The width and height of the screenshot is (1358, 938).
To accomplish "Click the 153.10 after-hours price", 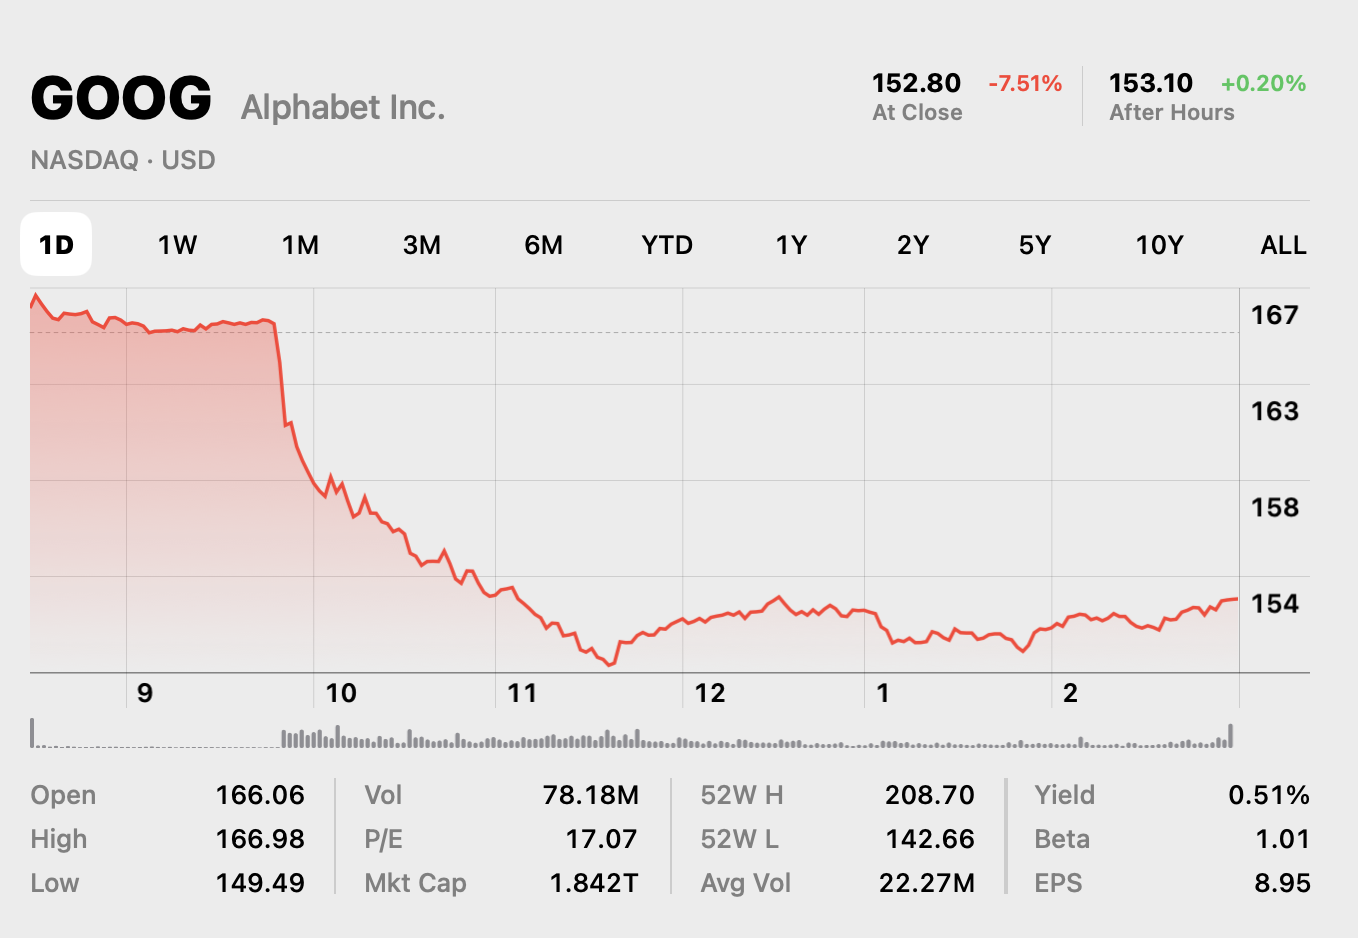I will 1151,83.
